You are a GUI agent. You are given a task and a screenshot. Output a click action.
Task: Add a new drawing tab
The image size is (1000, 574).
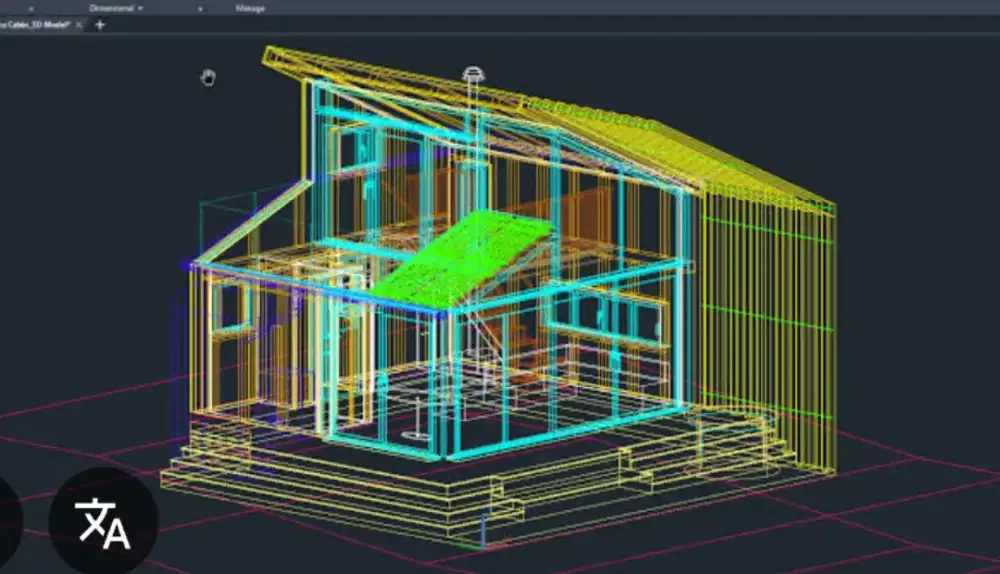(x=99, y=25)
